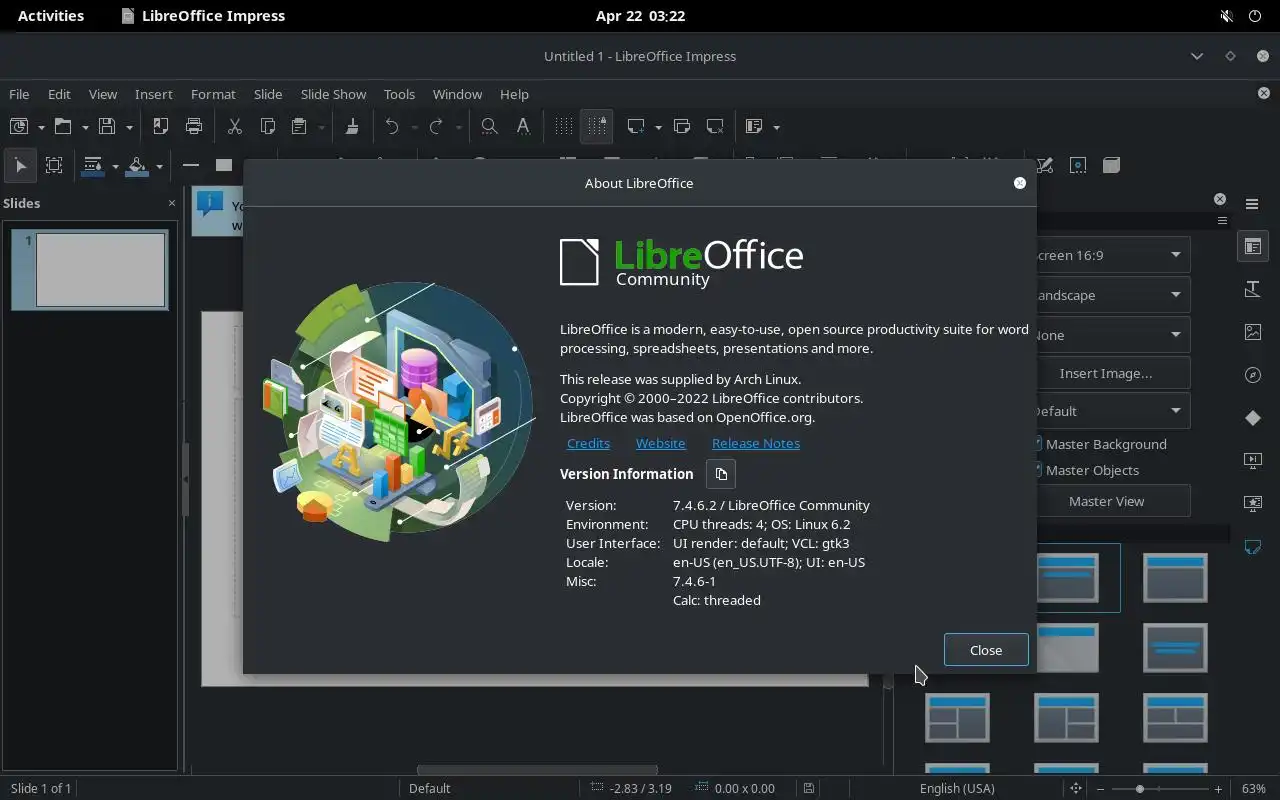Image resolution: width=1280 pixels, height=800 pixels.
Task: Open the Save dropdown arrow
Action: [x=129, y=127]
